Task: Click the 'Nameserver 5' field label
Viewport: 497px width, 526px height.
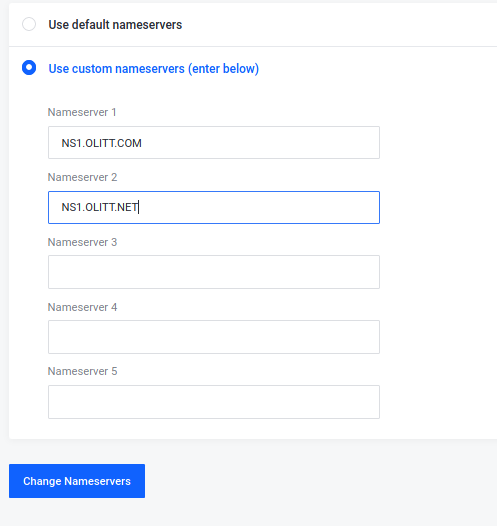Action: pos(82,371)
